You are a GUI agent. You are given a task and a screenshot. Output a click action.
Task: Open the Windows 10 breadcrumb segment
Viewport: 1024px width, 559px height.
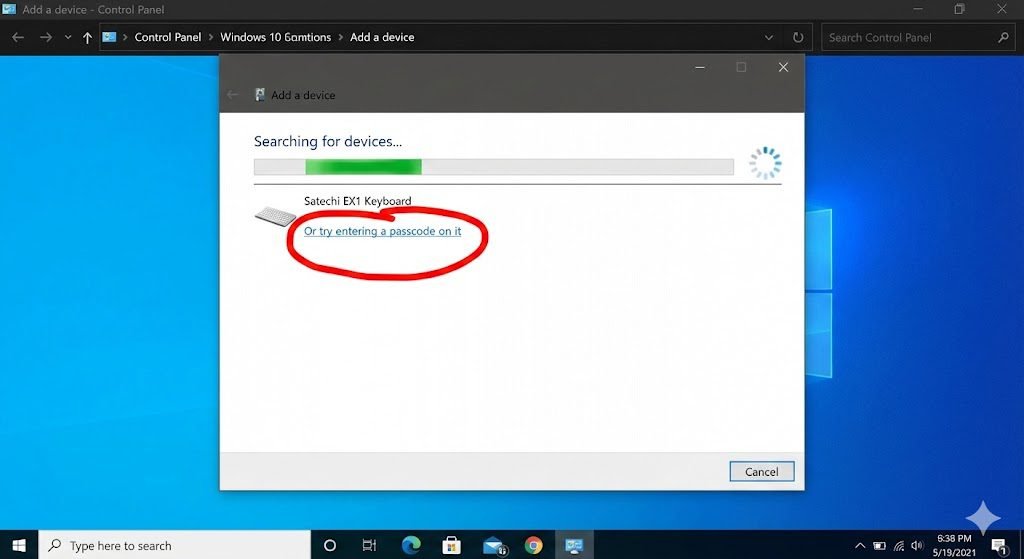click(276, 37)
